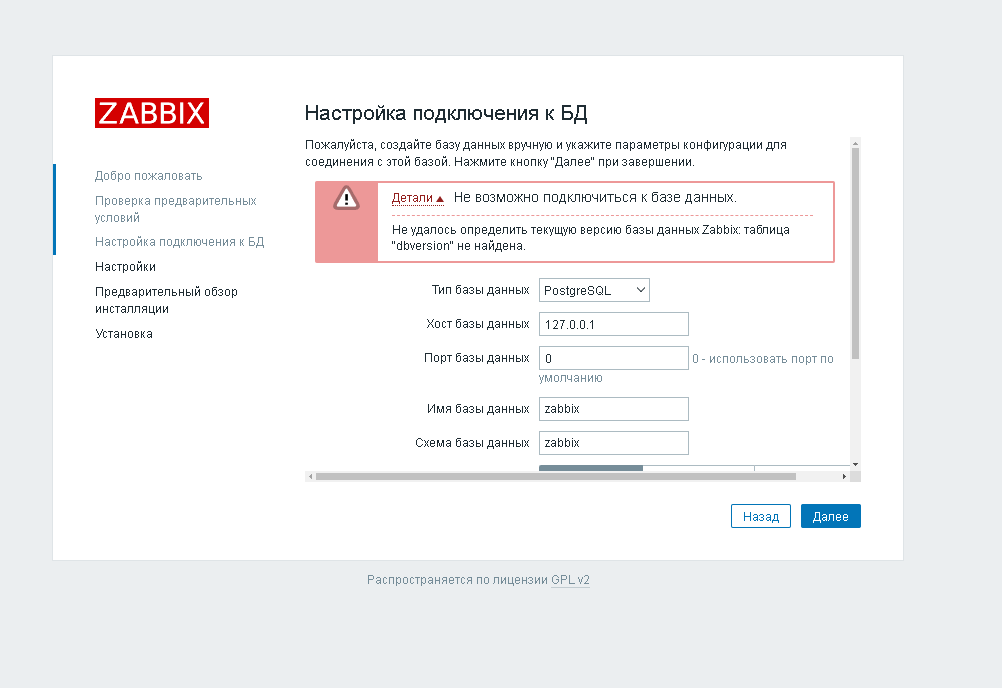Collapse the error details via 'Детали' link
This screenshot has width=1002, height=688.
(x=417, y=198)
